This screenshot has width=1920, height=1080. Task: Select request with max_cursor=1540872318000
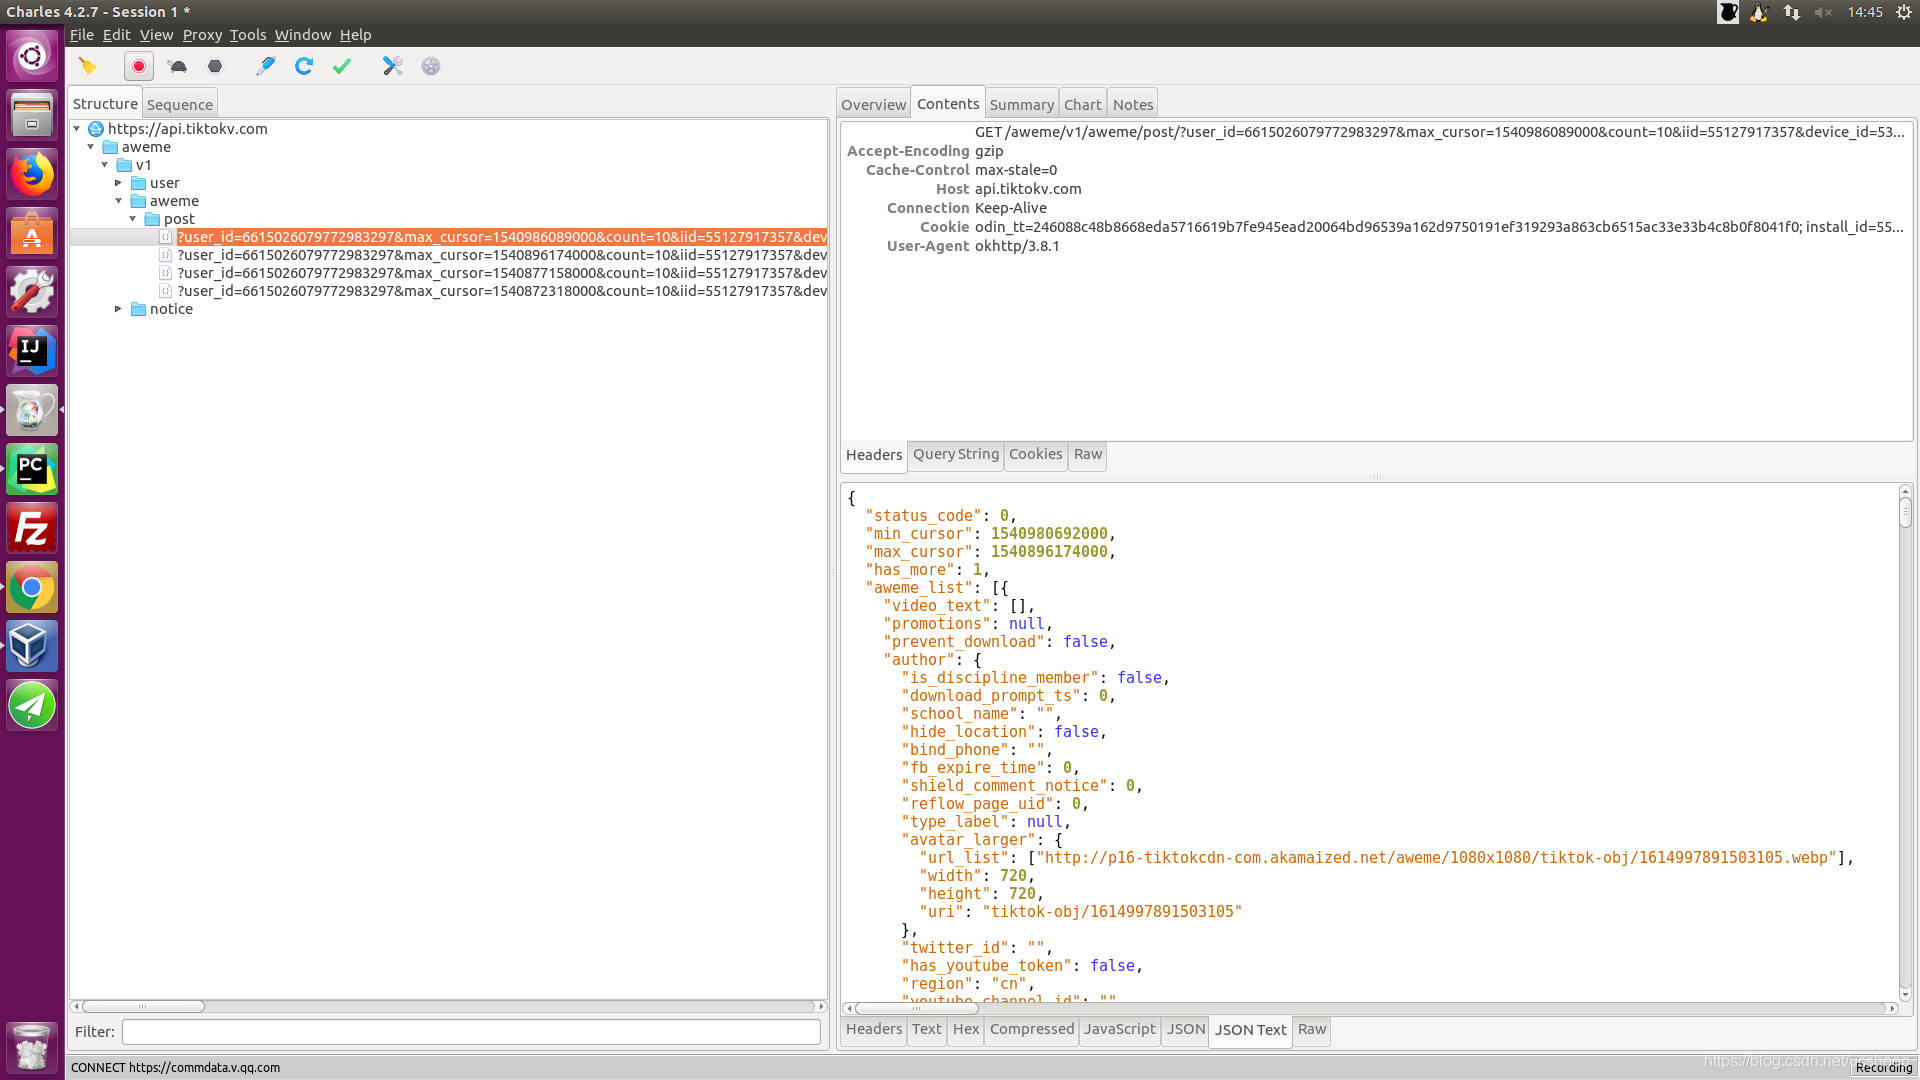coord(502,291)
